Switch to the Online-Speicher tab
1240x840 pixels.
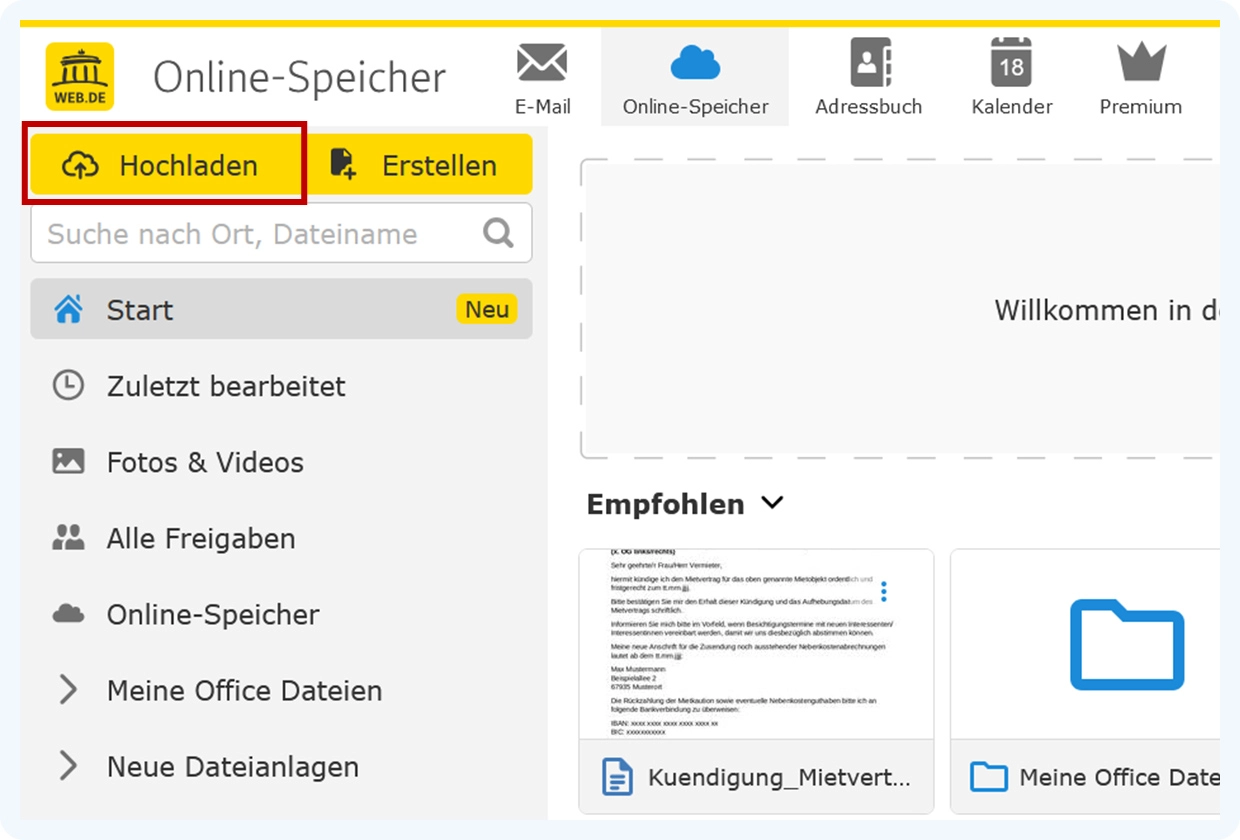(x=695, y=78)
